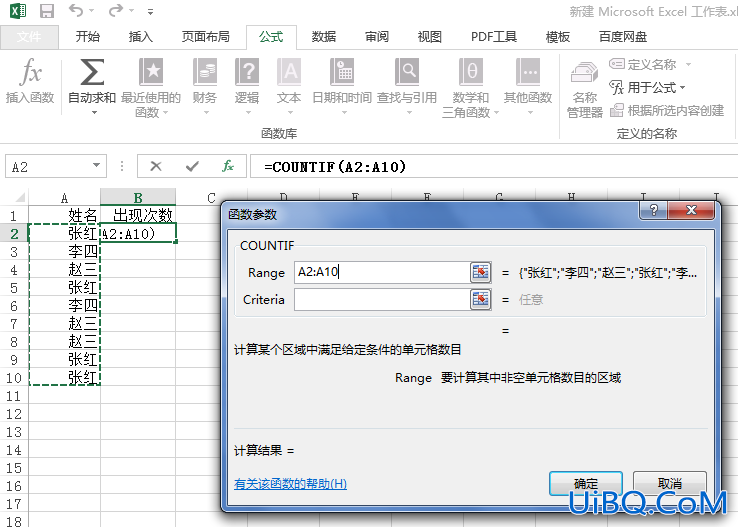Switch to the Insert (插入) tab
Image resolution: width=738 pixels, height=527 pixels.
[x=141, y=37]
